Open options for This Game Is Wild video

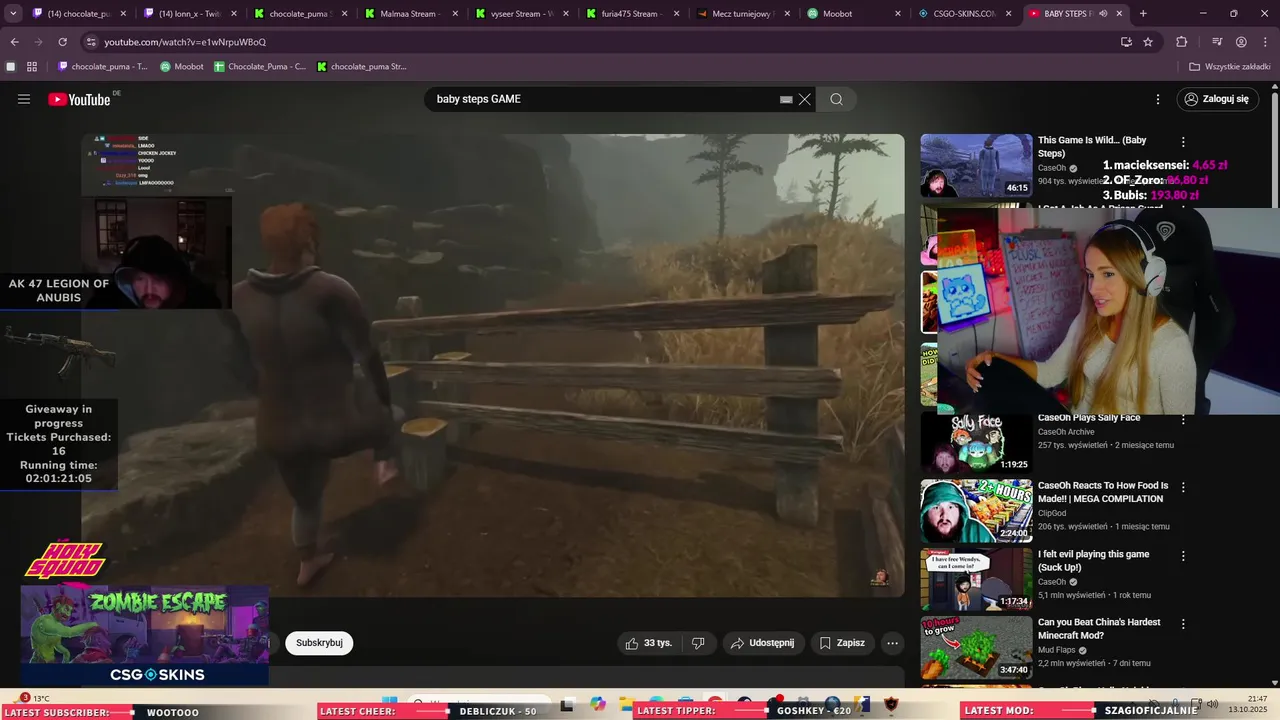point(1183,142)
